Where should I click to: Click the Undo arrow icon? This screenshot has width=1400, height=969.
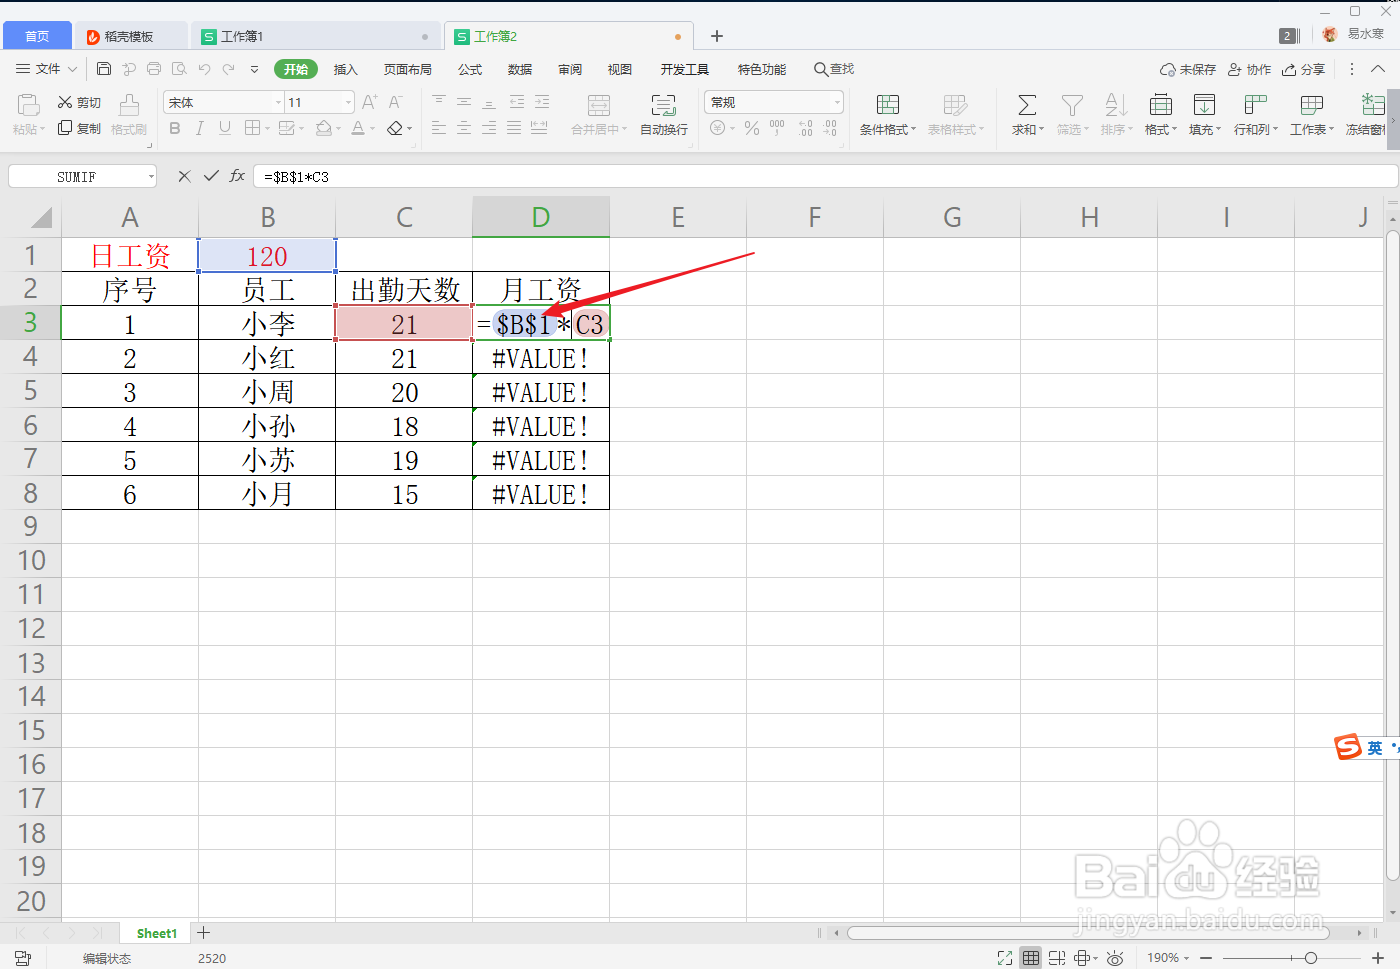coord(204,69)
